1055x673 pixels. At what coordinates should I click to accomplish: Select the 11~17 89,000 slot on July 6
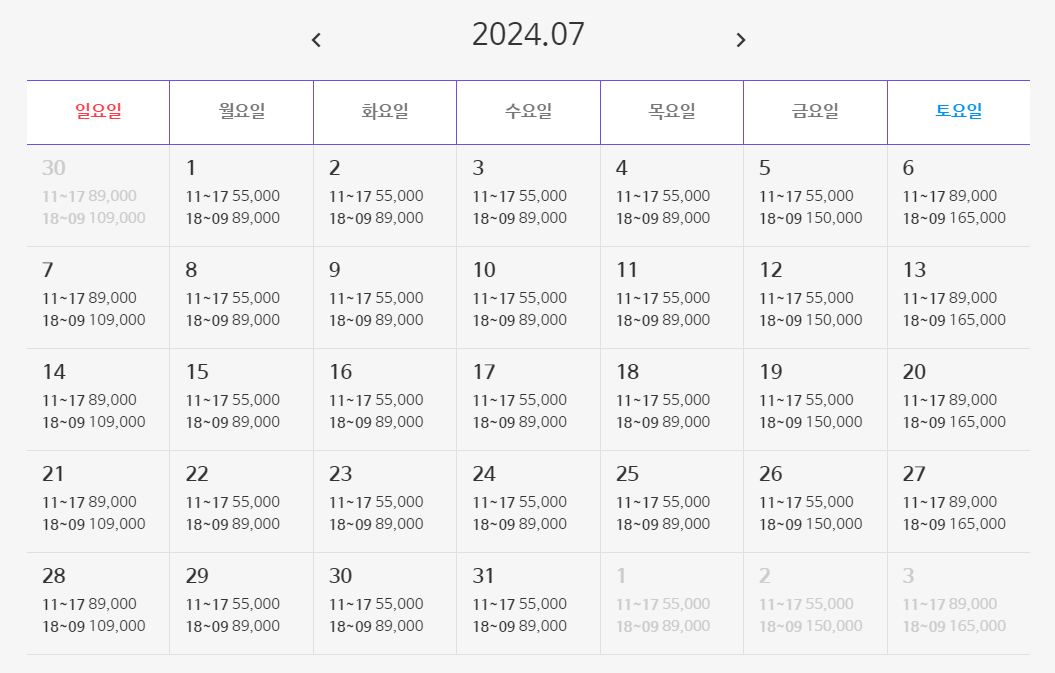tap(950, 197)
